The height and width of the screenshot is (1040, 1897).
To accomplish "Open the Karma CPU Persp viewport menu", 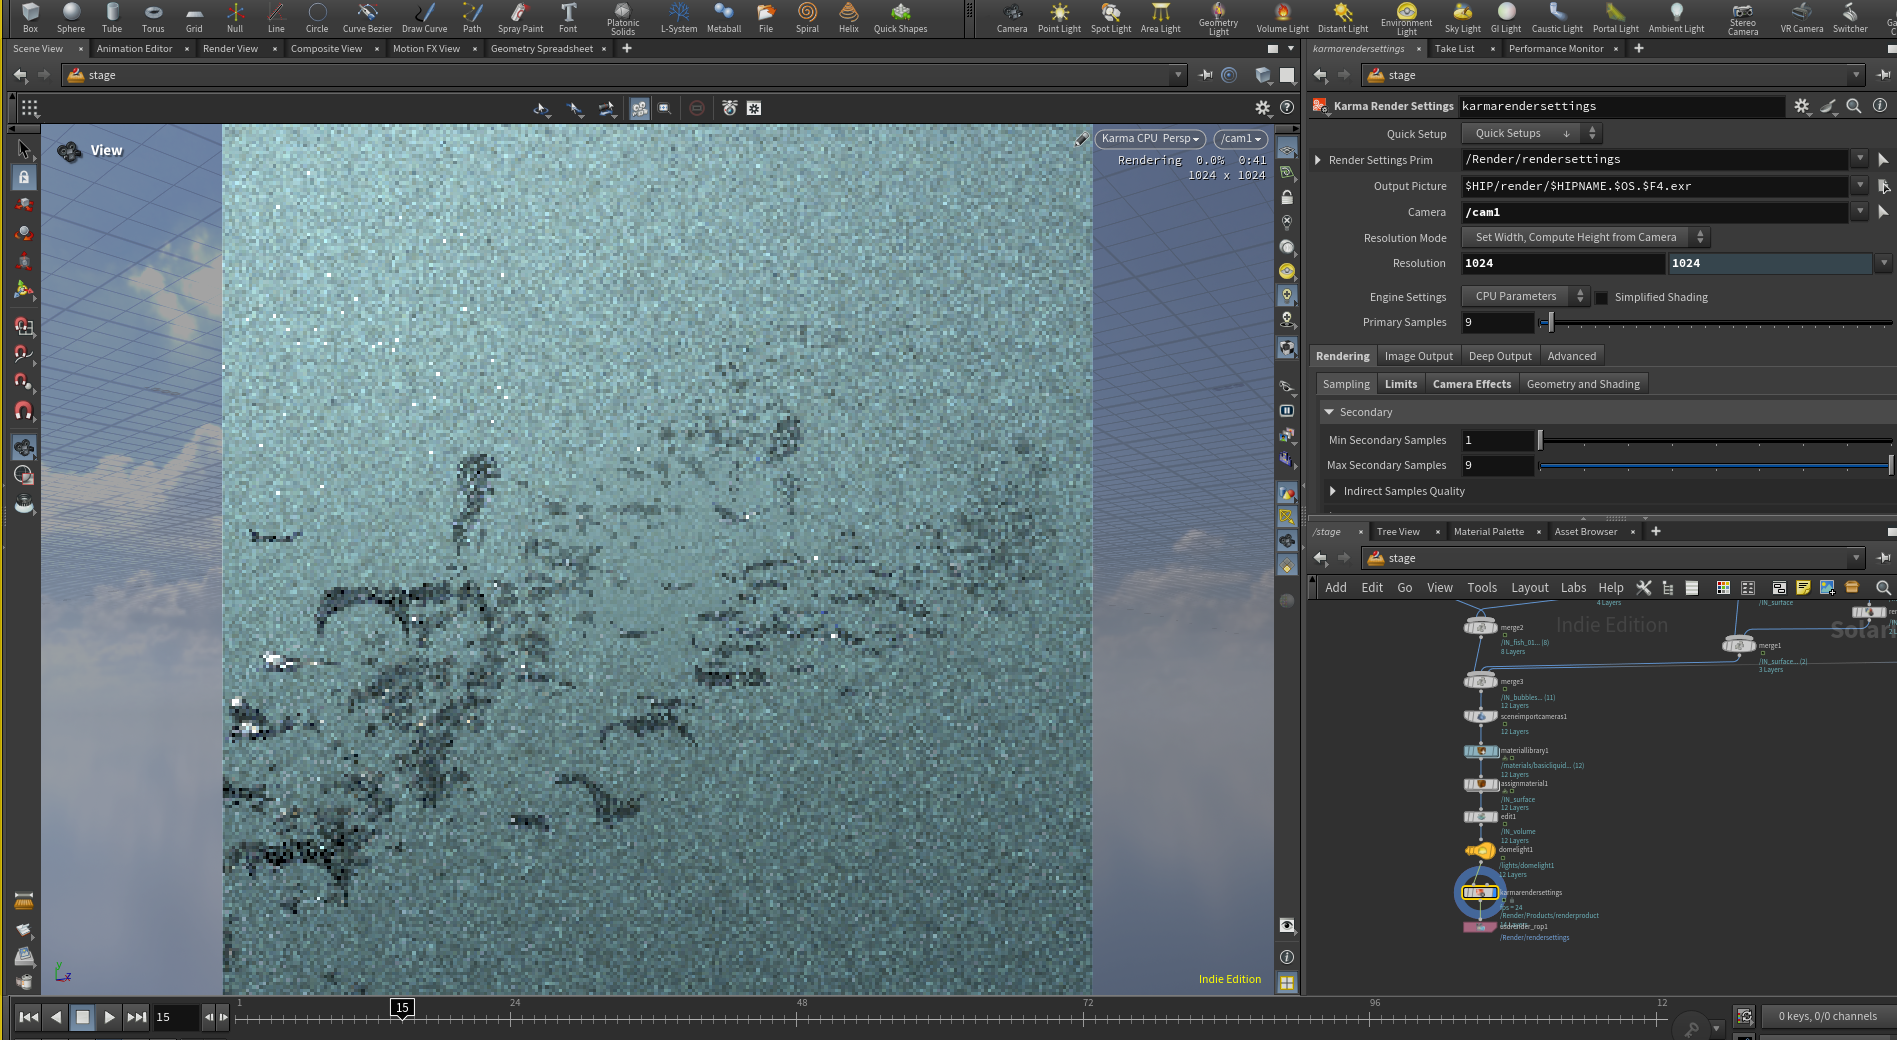I will (1150, 139).
